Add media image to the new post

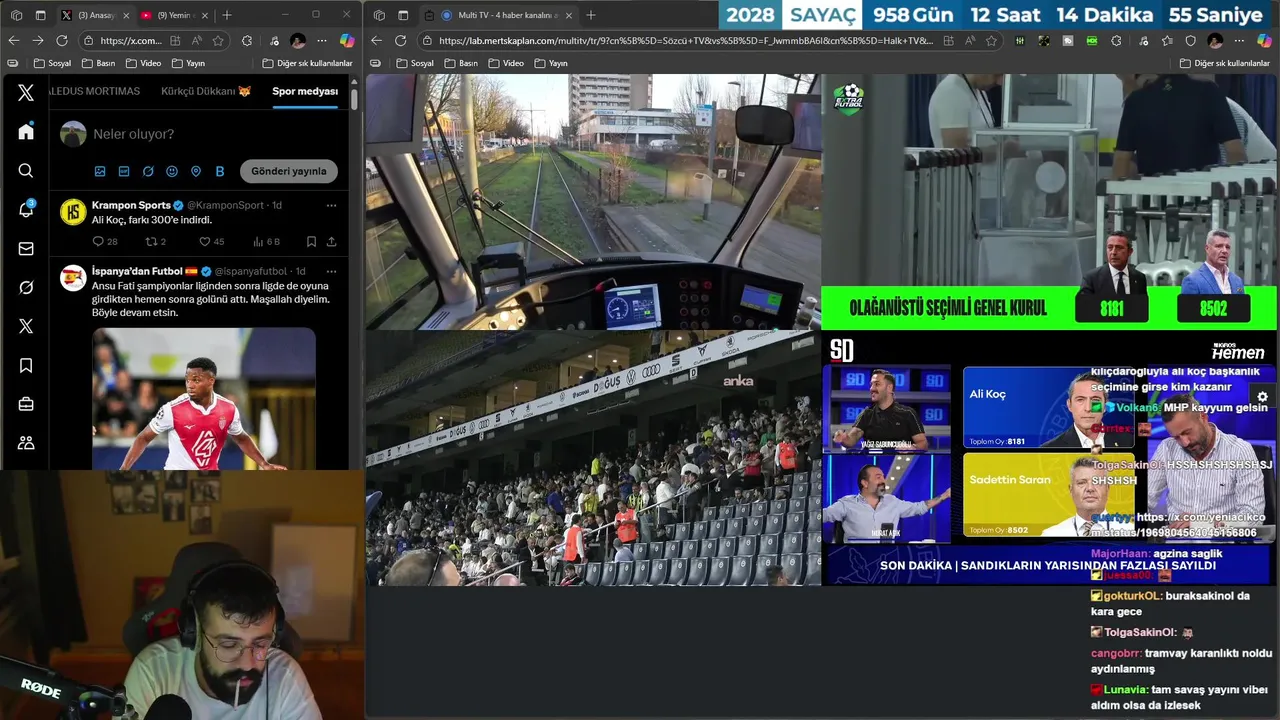click(x=100, y=171)
